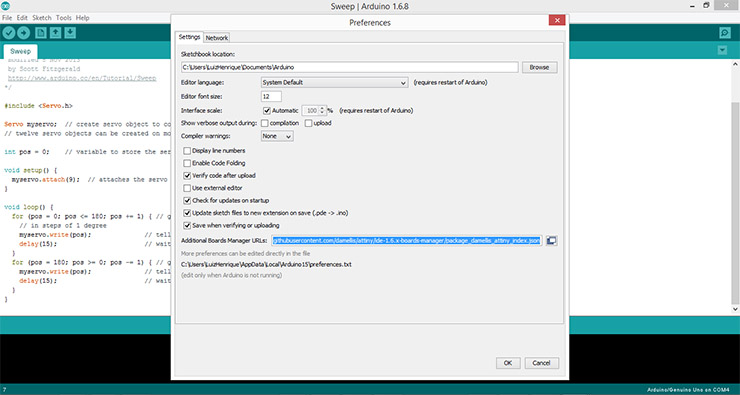The width and height of the screenshot is (740, 395).
Task: Open the Editor language dropdown
Action: (x=334, y=83)
